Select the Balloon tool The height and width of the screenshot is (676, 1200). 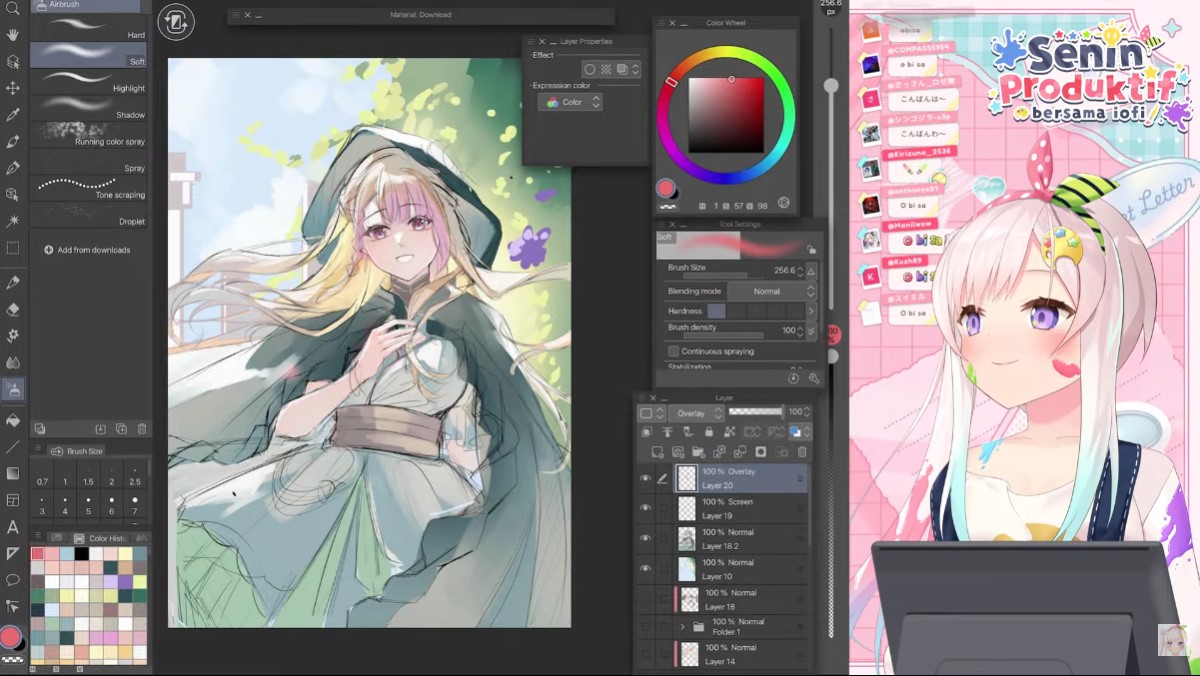(13, 579)
